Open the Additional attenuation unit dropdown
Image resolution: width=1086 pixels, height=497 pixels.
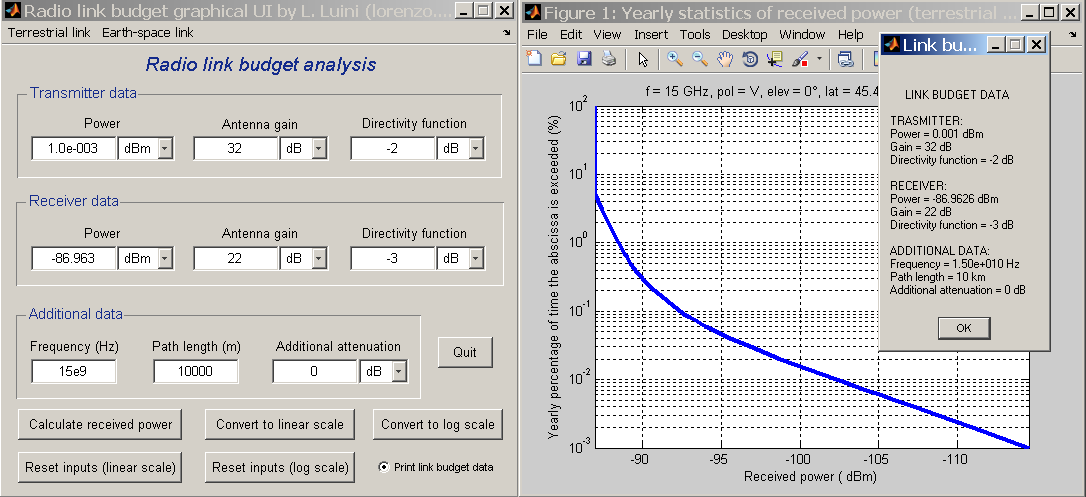point(399,372)
